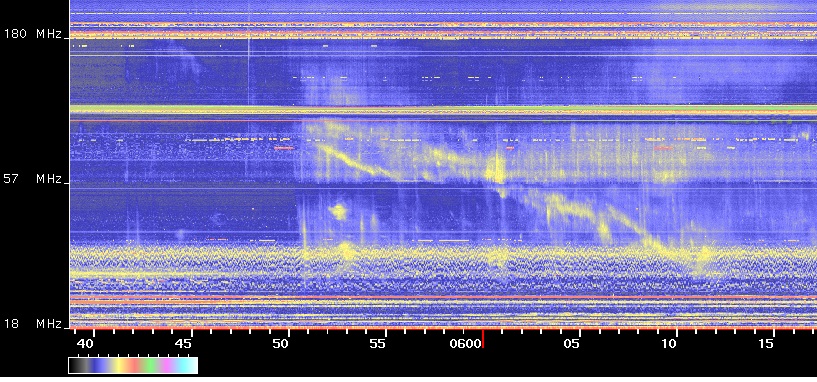Click the 10 minute time tick label

[669, 343]
